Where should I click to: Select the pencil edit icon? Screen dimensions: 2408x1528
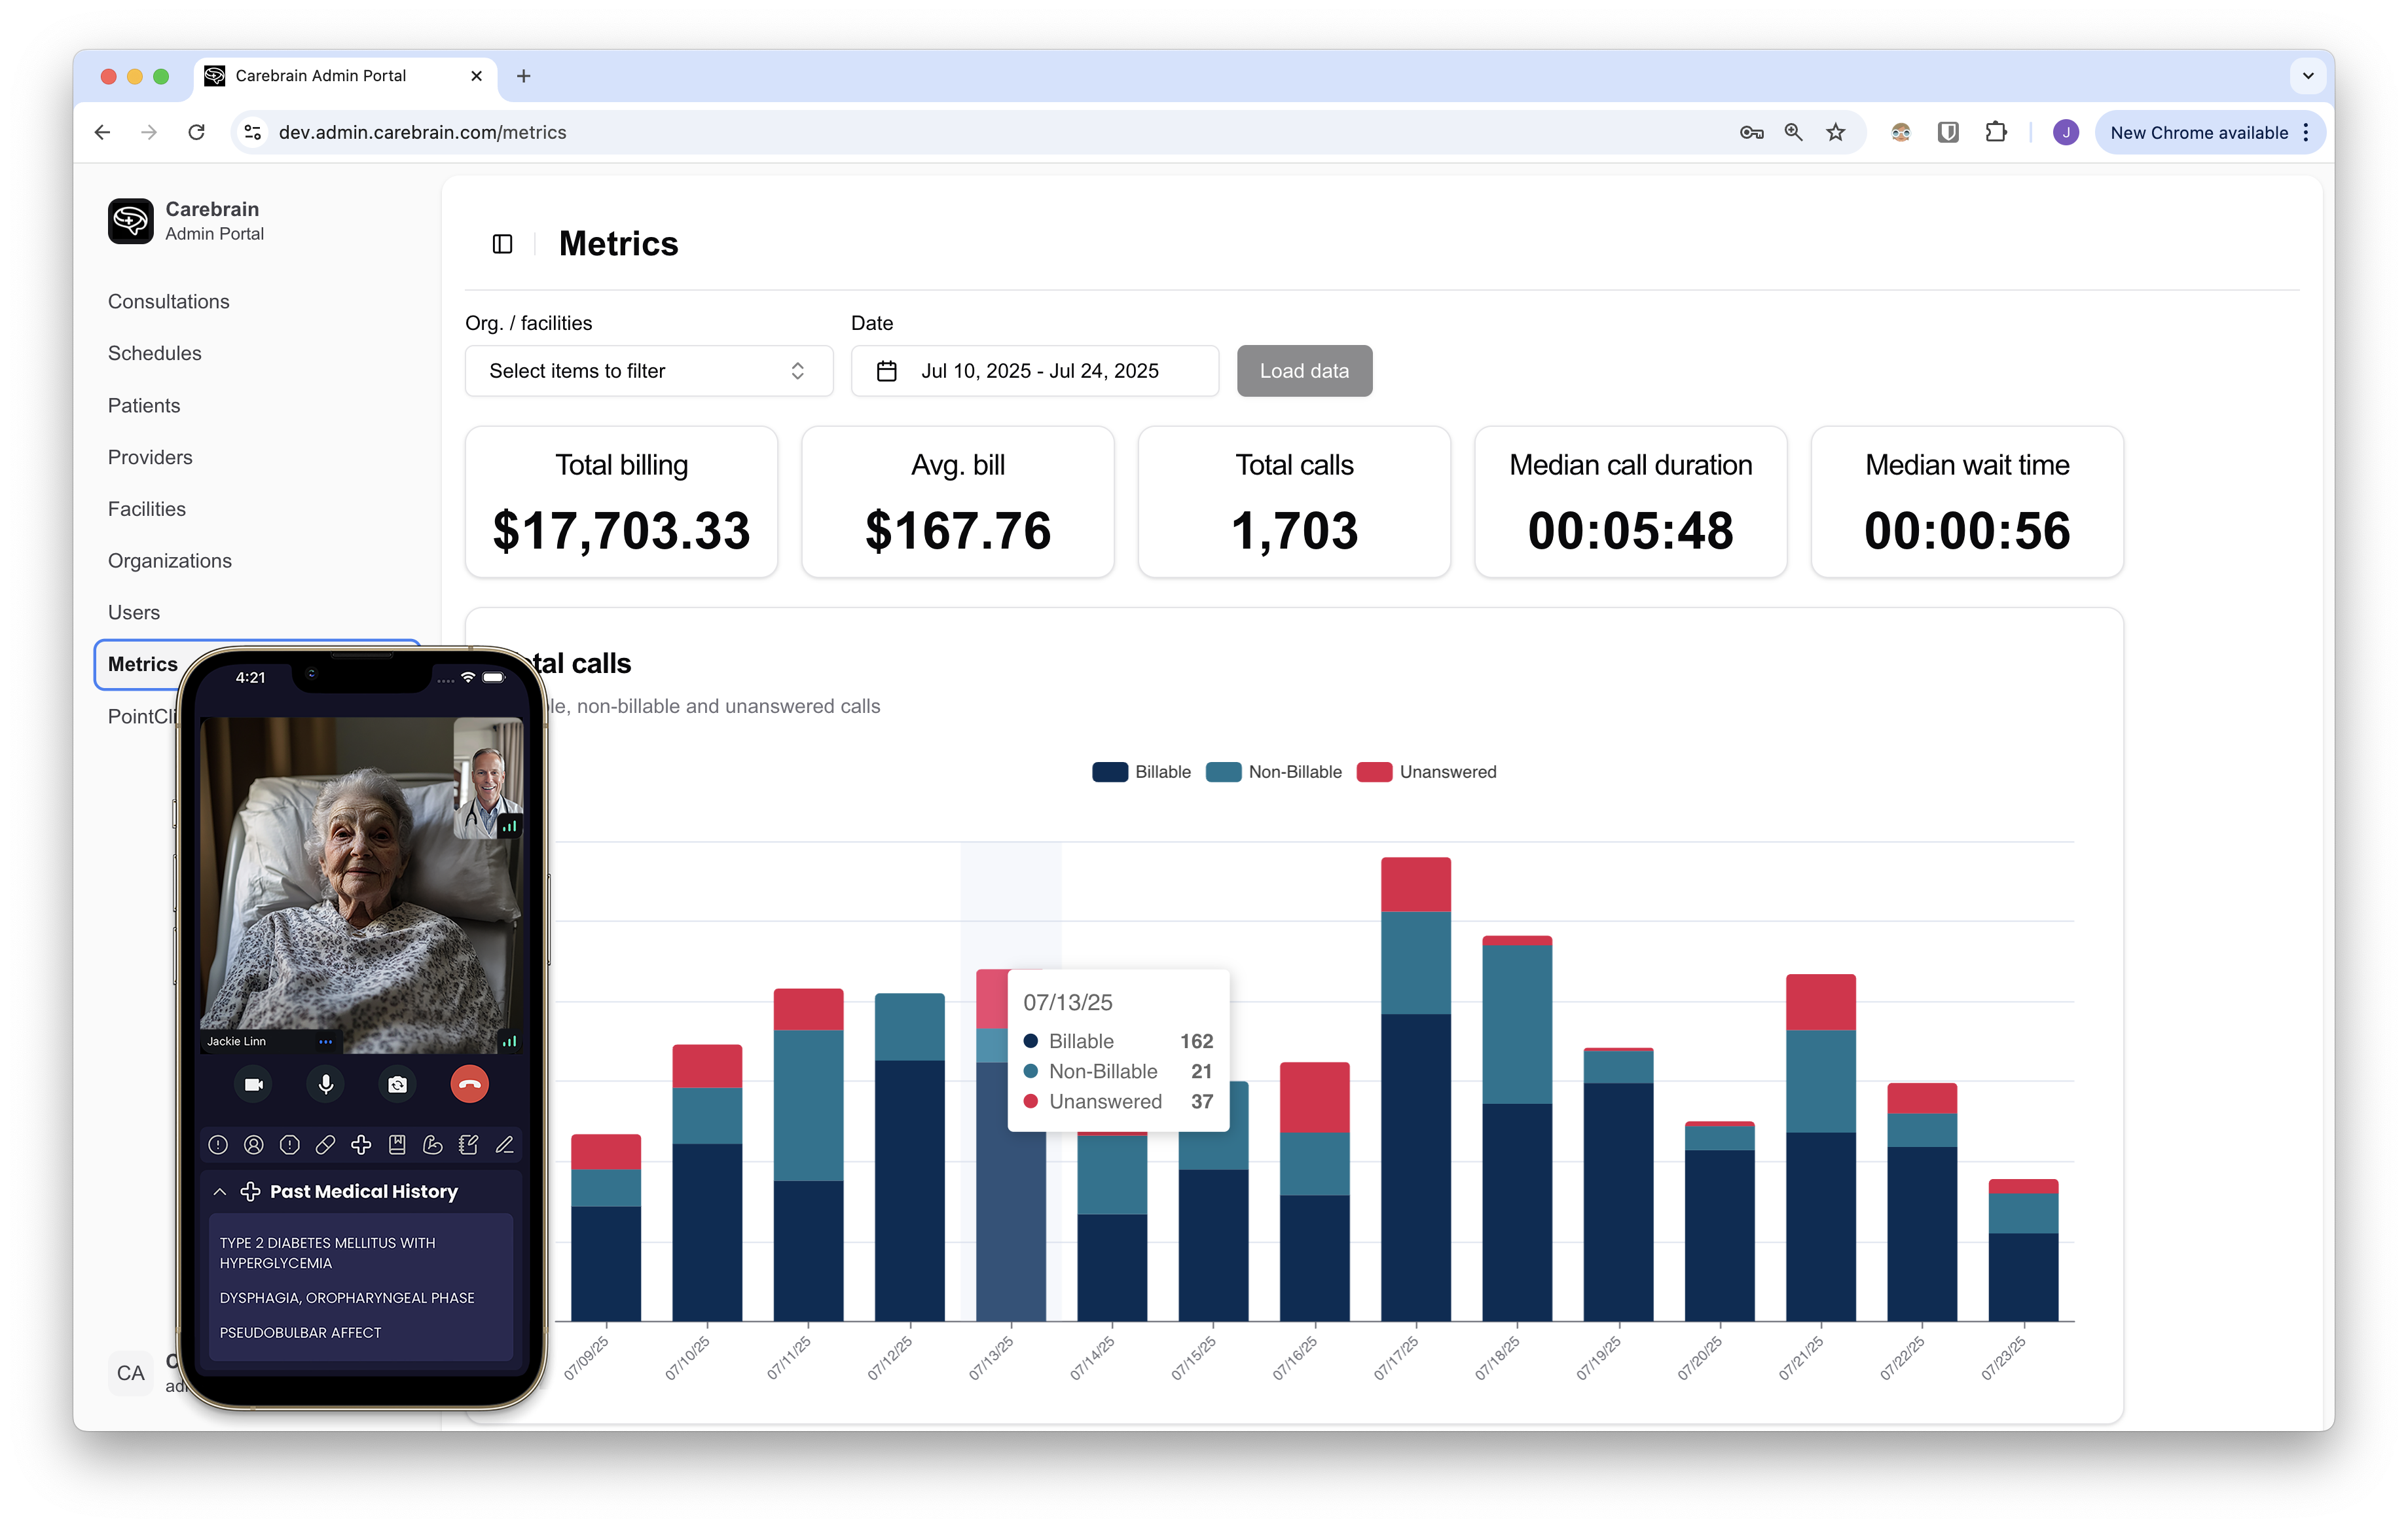pos(504,1145)
